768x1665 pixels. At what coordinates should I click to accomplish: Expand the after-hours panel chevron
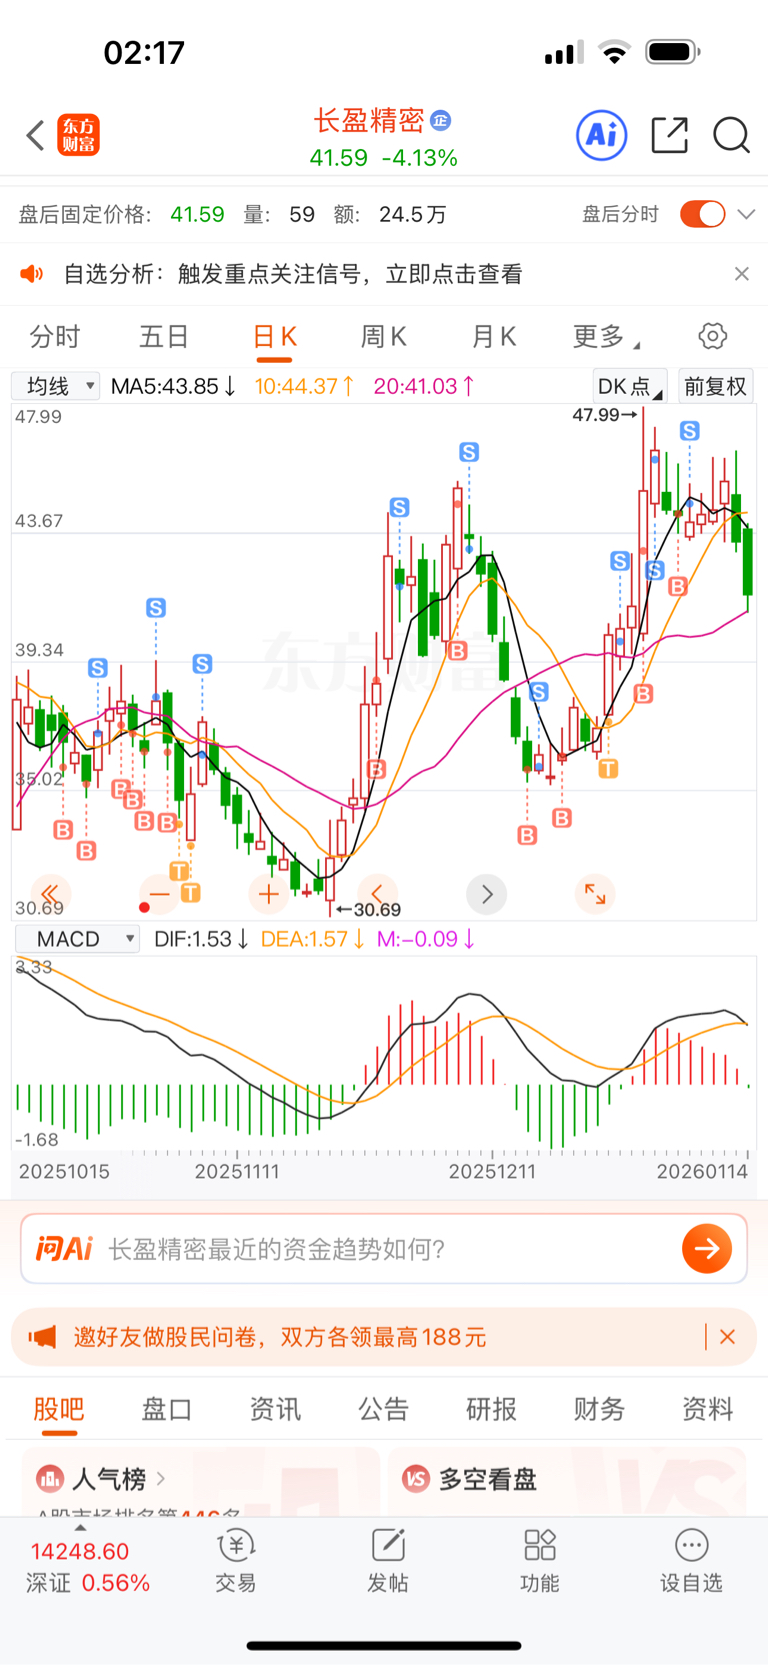tap(746, 214)
